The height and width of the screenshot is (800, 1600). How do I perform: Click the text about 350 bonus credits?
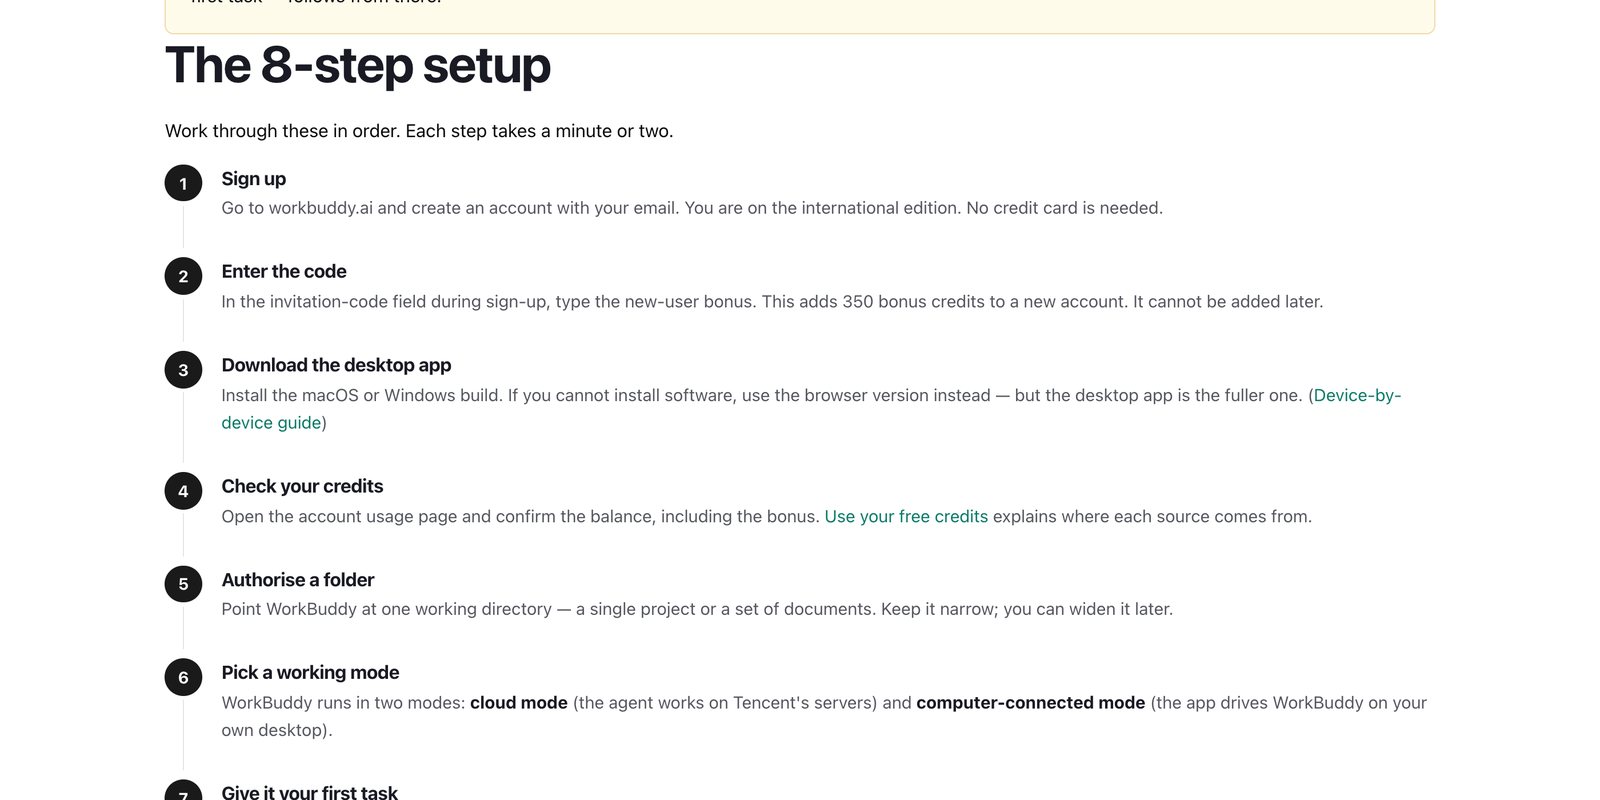tap(772, 302)
